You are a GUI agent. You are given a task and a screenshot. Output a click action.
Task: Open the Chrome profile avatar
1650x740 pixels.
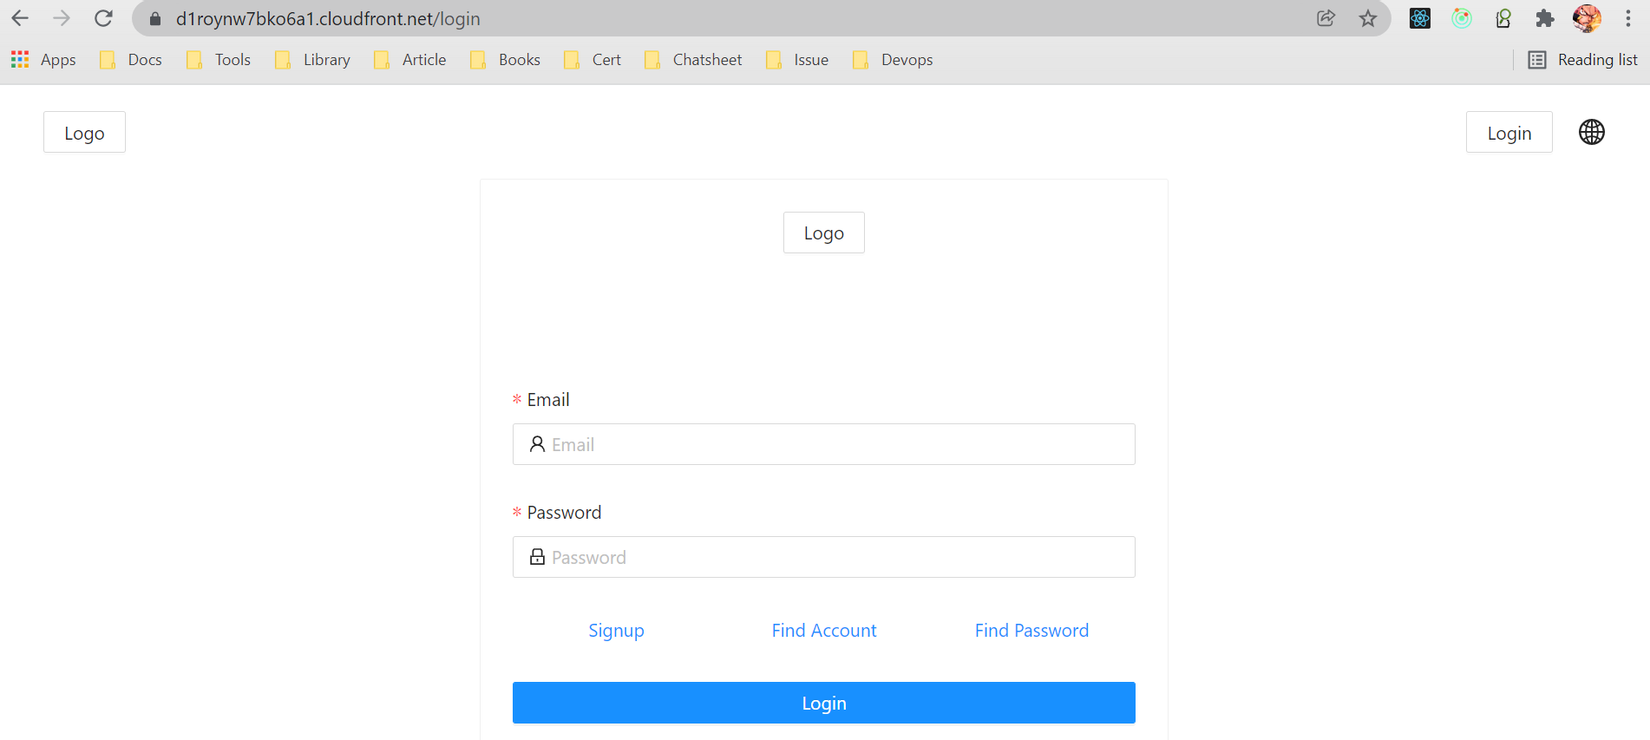[x=1587, y=18]
